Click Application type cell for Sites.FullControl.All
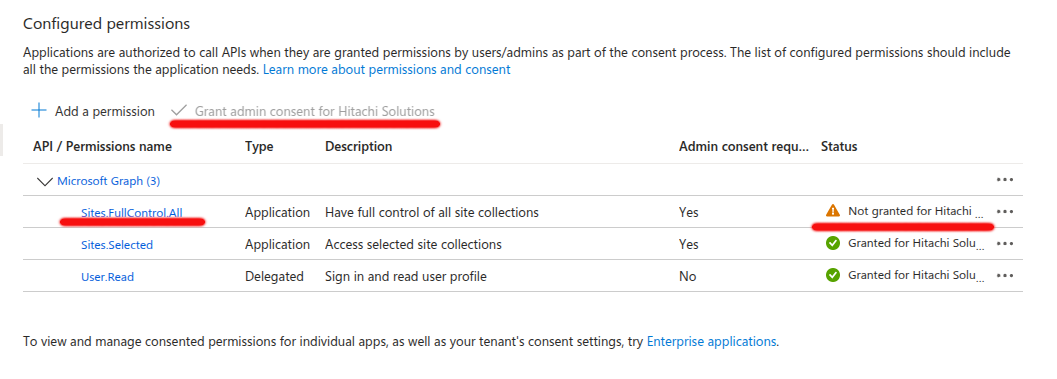Viewport: 1057px width, 379px height. [x=277, y=212]
